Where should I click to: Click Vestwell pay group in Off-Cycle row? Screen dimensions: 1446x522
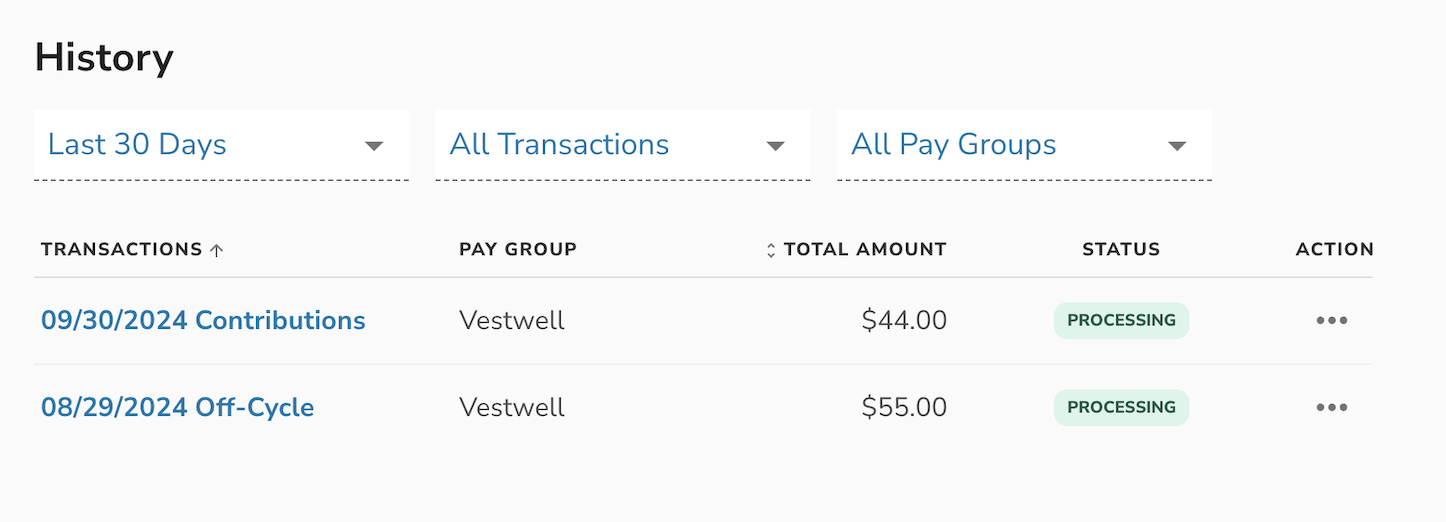click(512, 408)
